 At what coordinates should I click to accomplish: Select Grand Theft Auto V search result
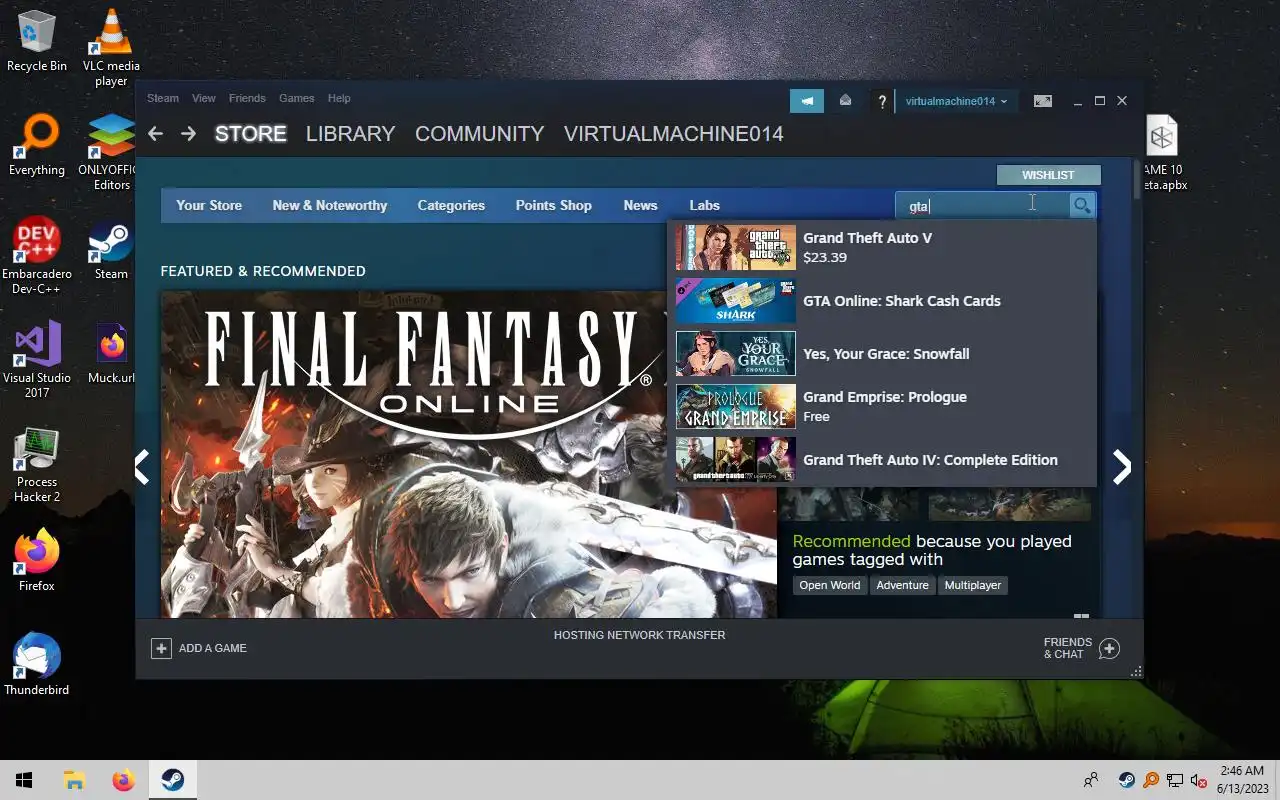[x=882, y=247]
